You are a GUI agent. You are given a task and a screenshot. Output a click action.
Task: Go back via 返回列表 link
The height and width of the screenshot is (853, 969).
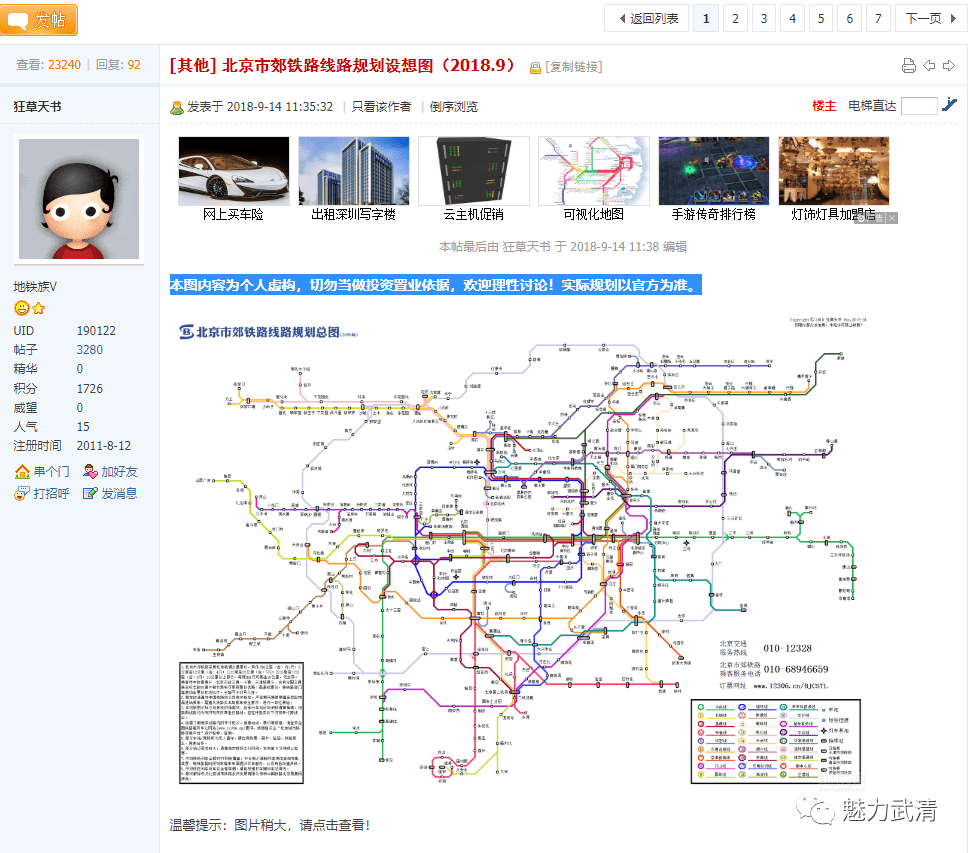click(648, 19)
